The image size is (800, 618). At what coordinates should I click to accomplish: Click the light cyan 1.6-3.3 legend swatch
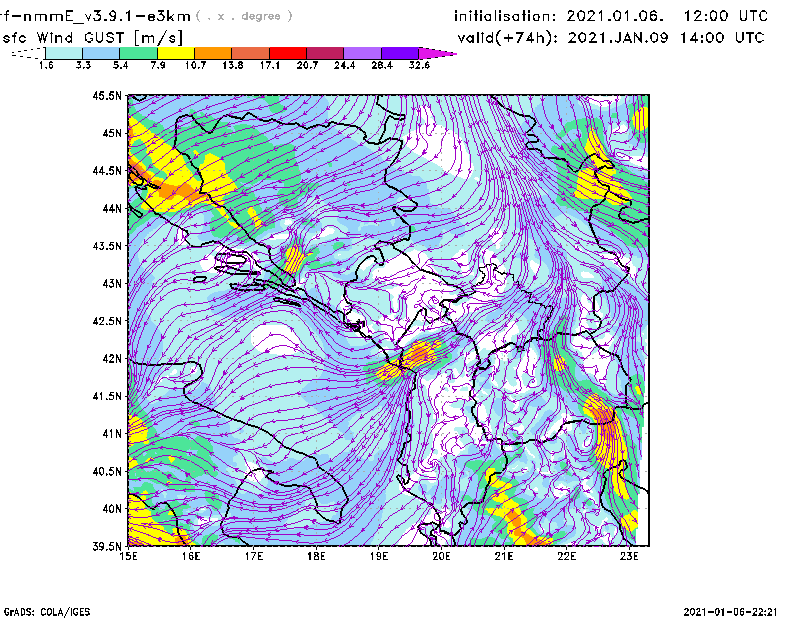coord(64,53)
